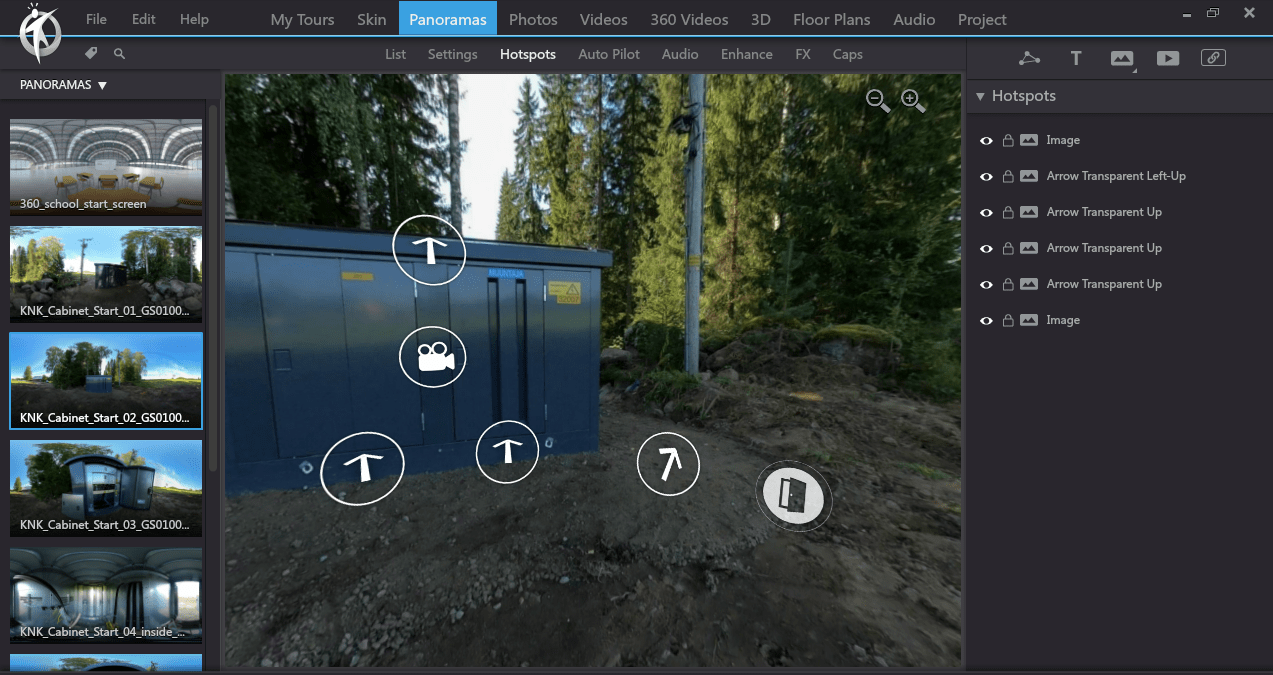Lock the topmost Image hotspot
Screen dimensions: 1273x675
point(1008,140)
